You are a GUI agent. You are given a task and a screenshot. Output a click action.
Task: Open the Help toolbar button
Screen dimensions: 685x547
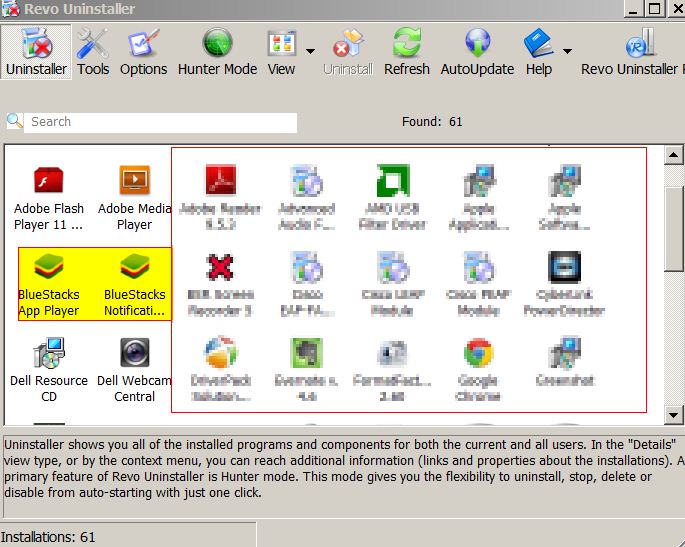tap(539, 52)
